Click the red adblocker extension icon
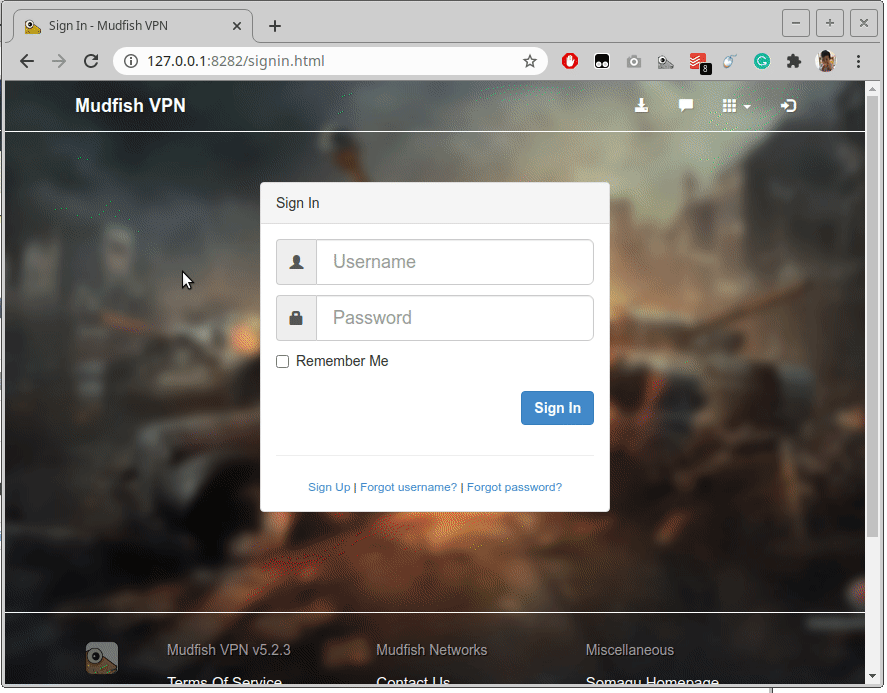The width and height of the screenshot is (887, 693). 570,62
